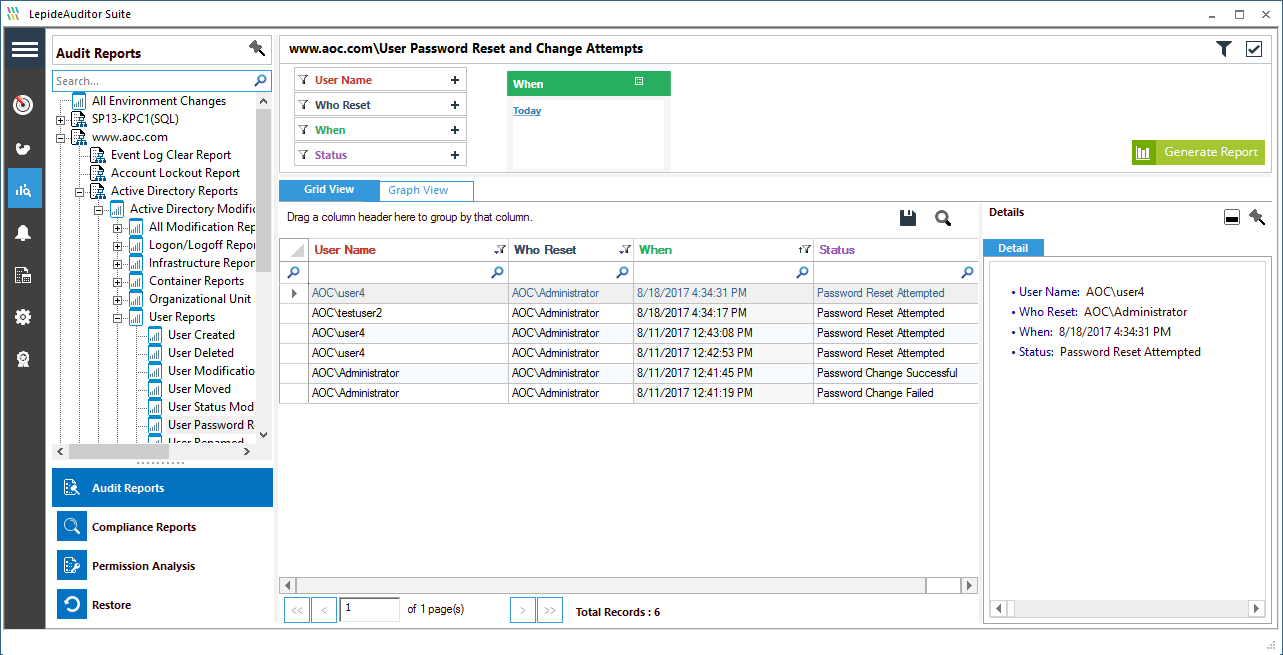
Task: Click the Generate Report button
Action: tap(1198, 153)
